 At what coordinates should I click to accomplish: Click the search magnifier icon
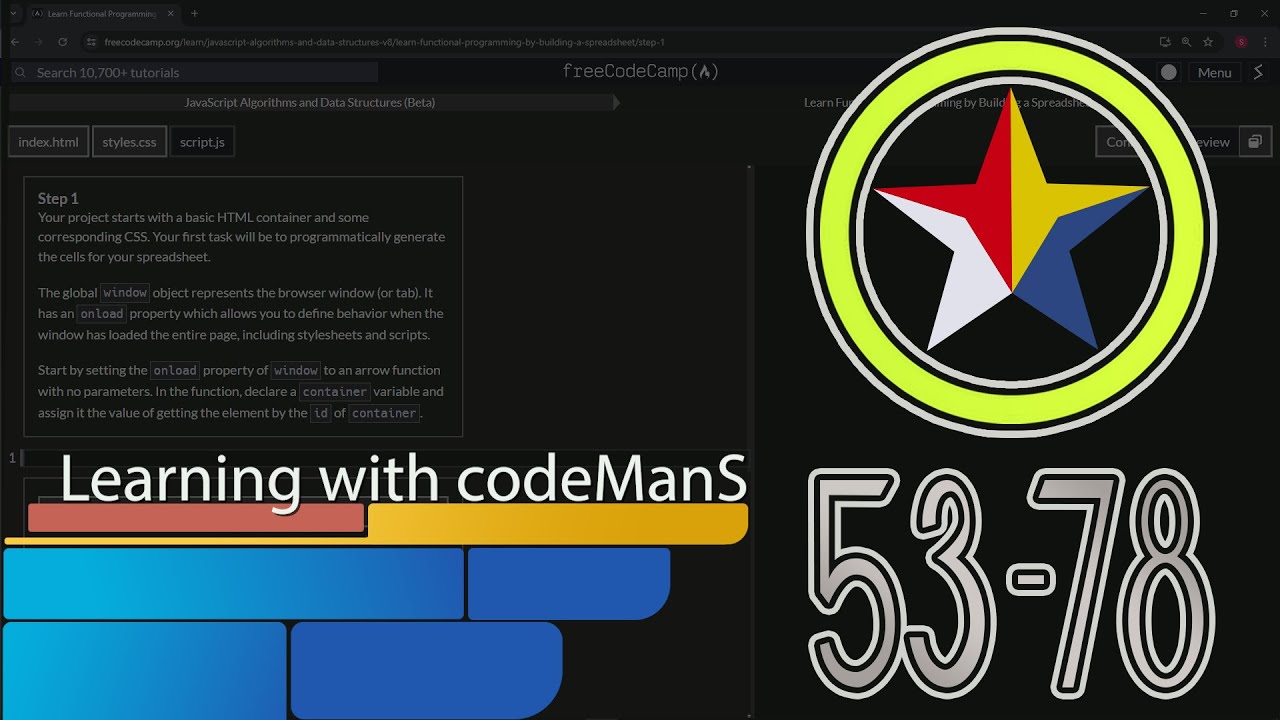click(21, 72)
